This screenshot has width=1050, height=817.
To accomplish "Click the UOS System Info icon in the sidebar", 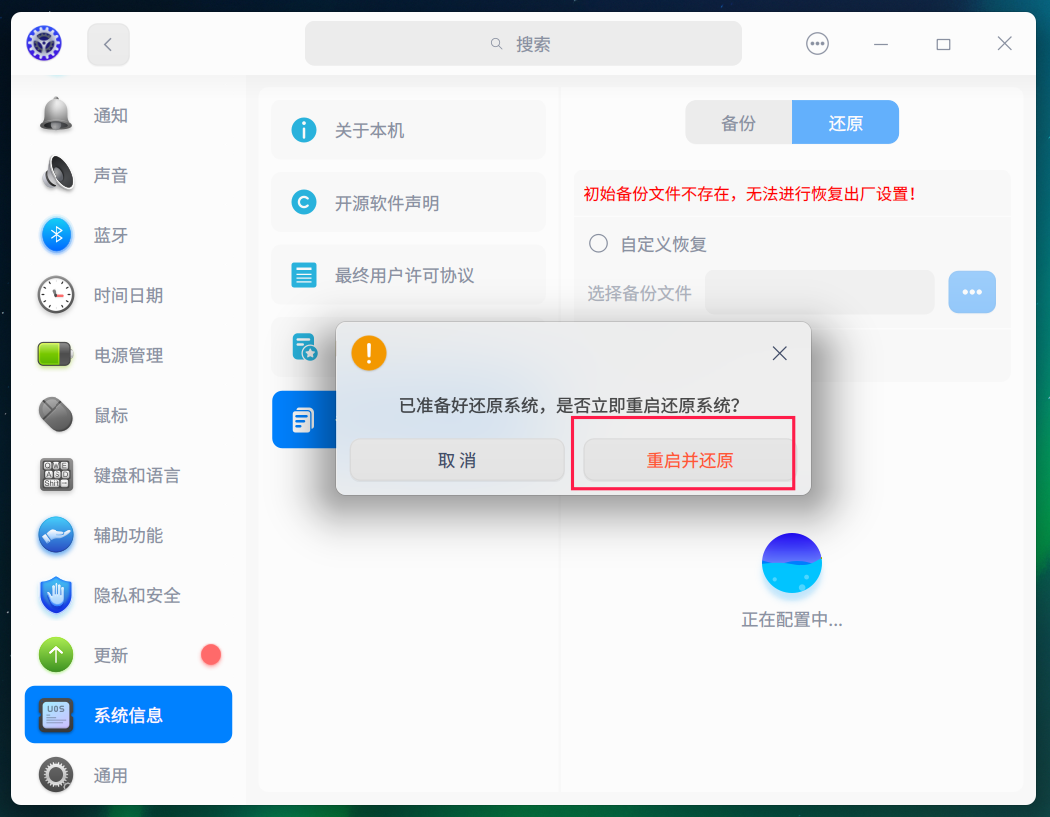I will click(x=56, y=715).
